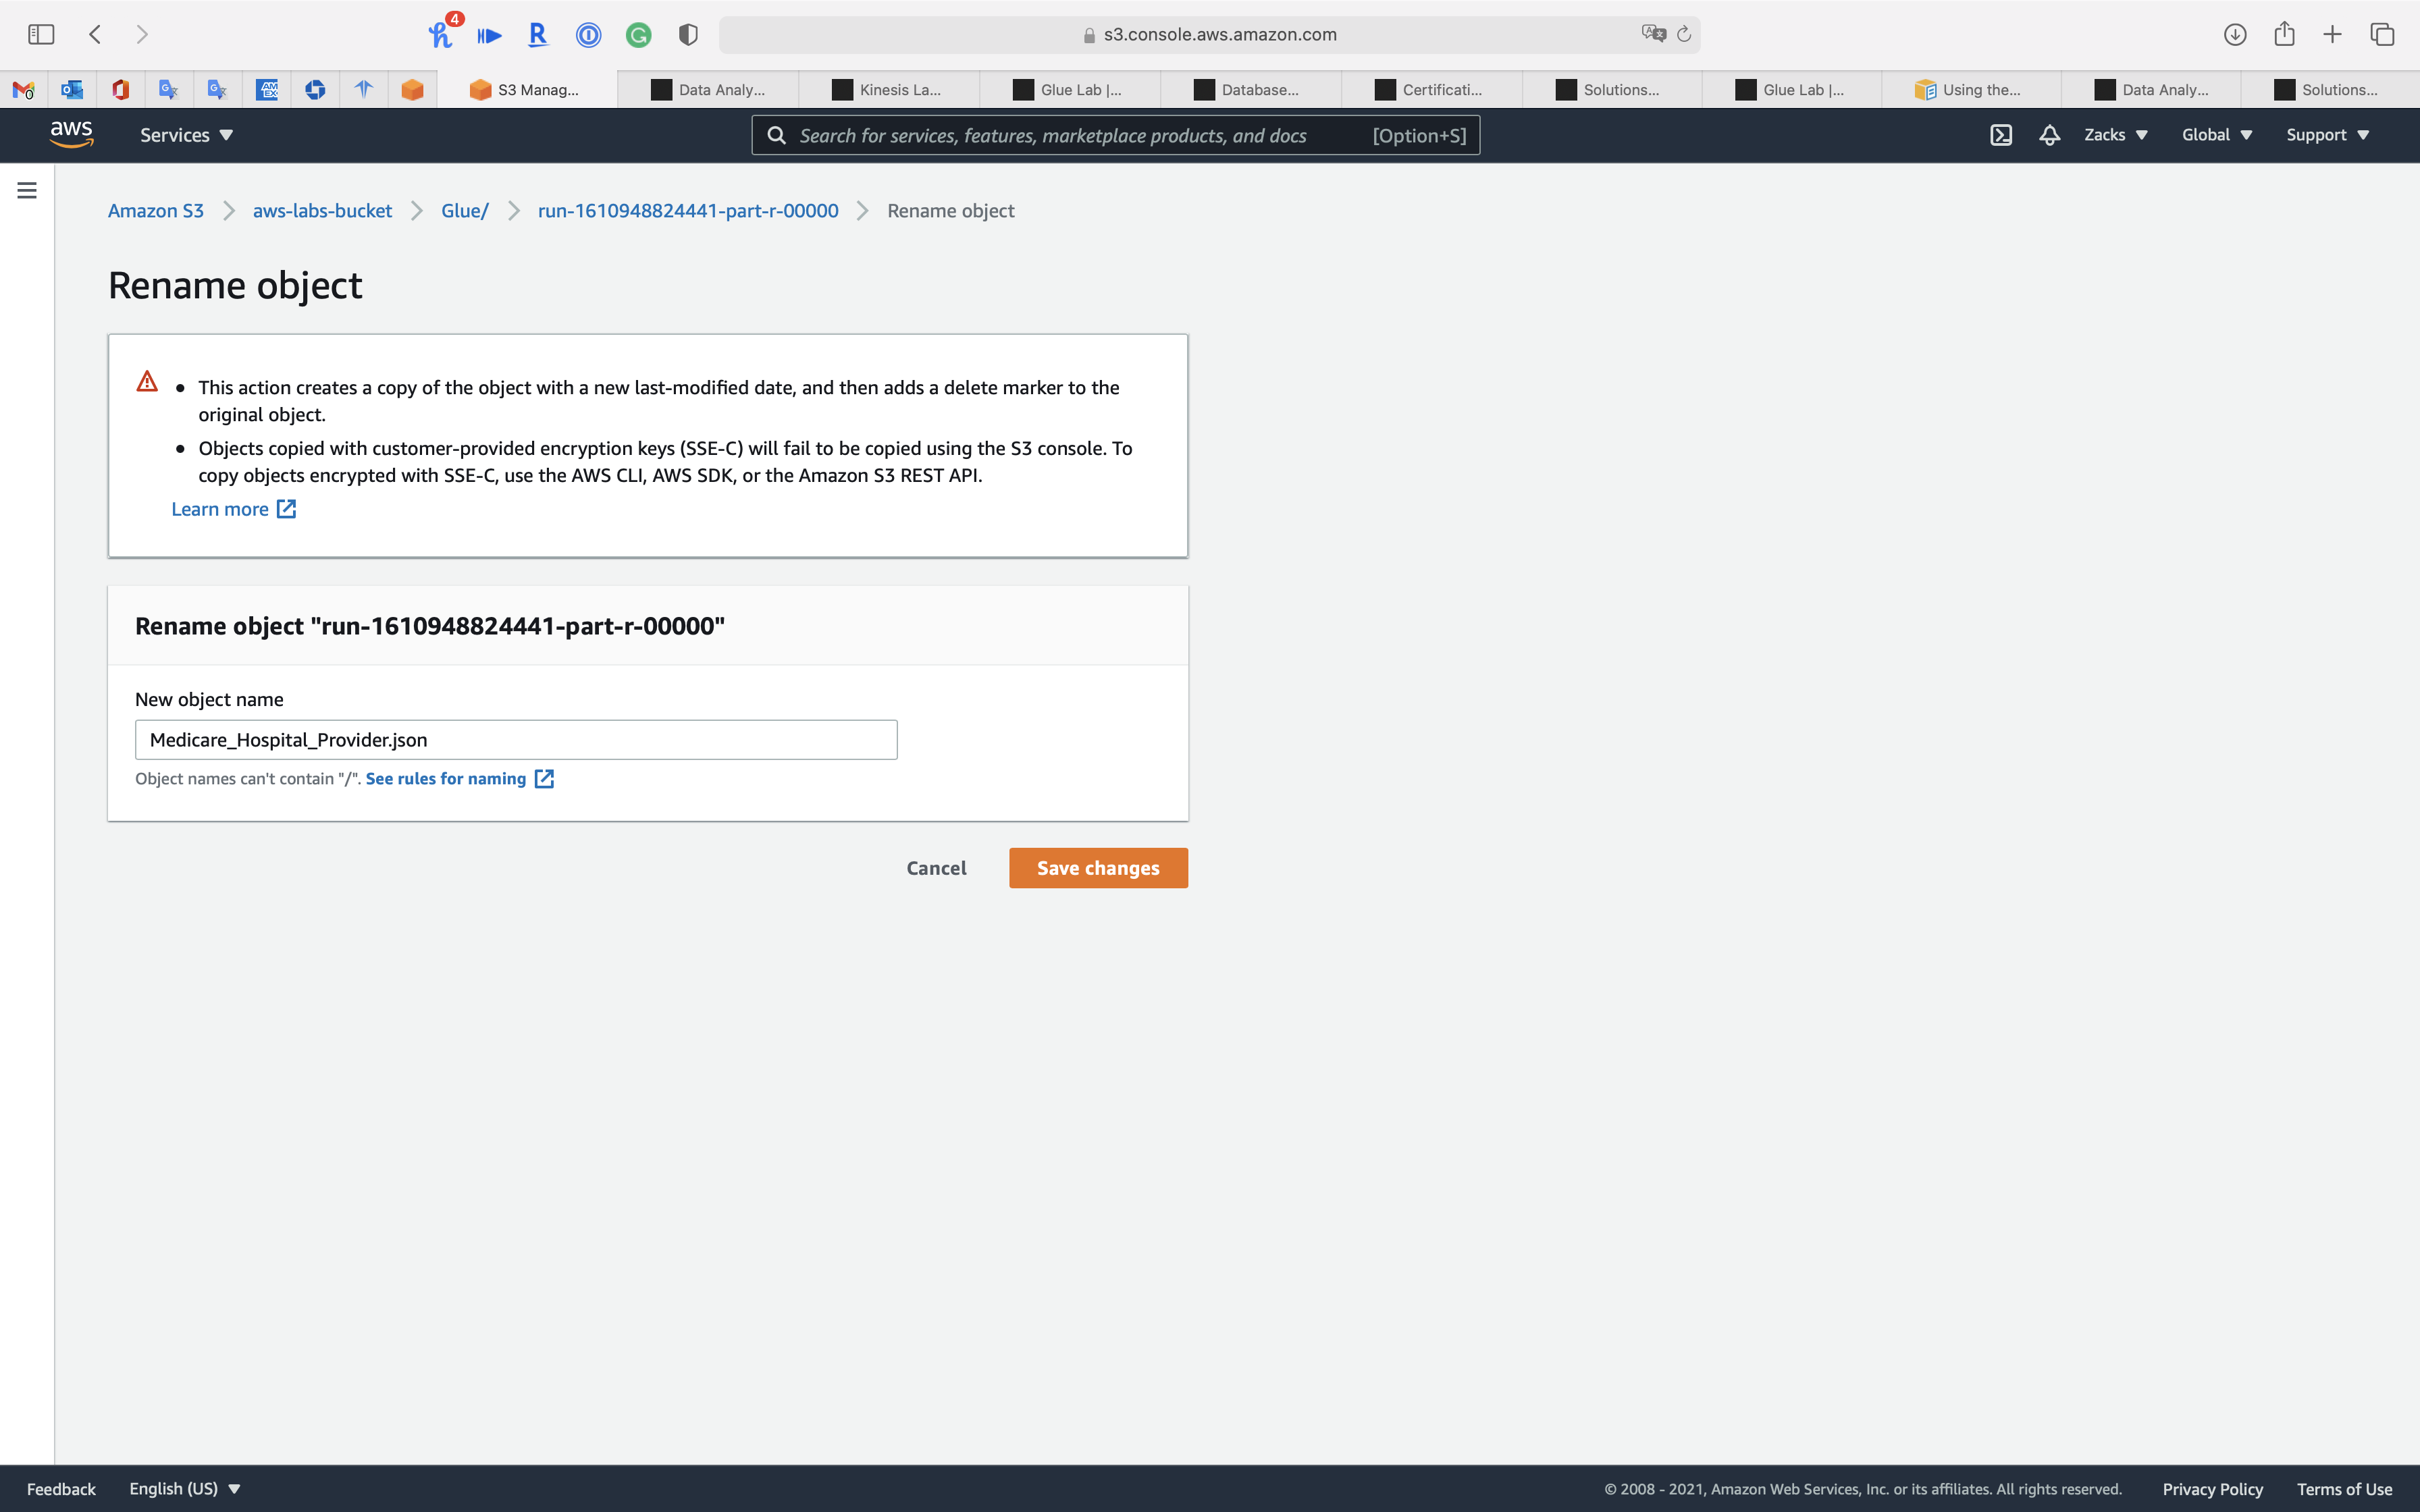Image resolution: width=2420 pixels, height=1512 pixels.
Task: Expand the Services dropdown menu
Action: [x=186, y=135]
